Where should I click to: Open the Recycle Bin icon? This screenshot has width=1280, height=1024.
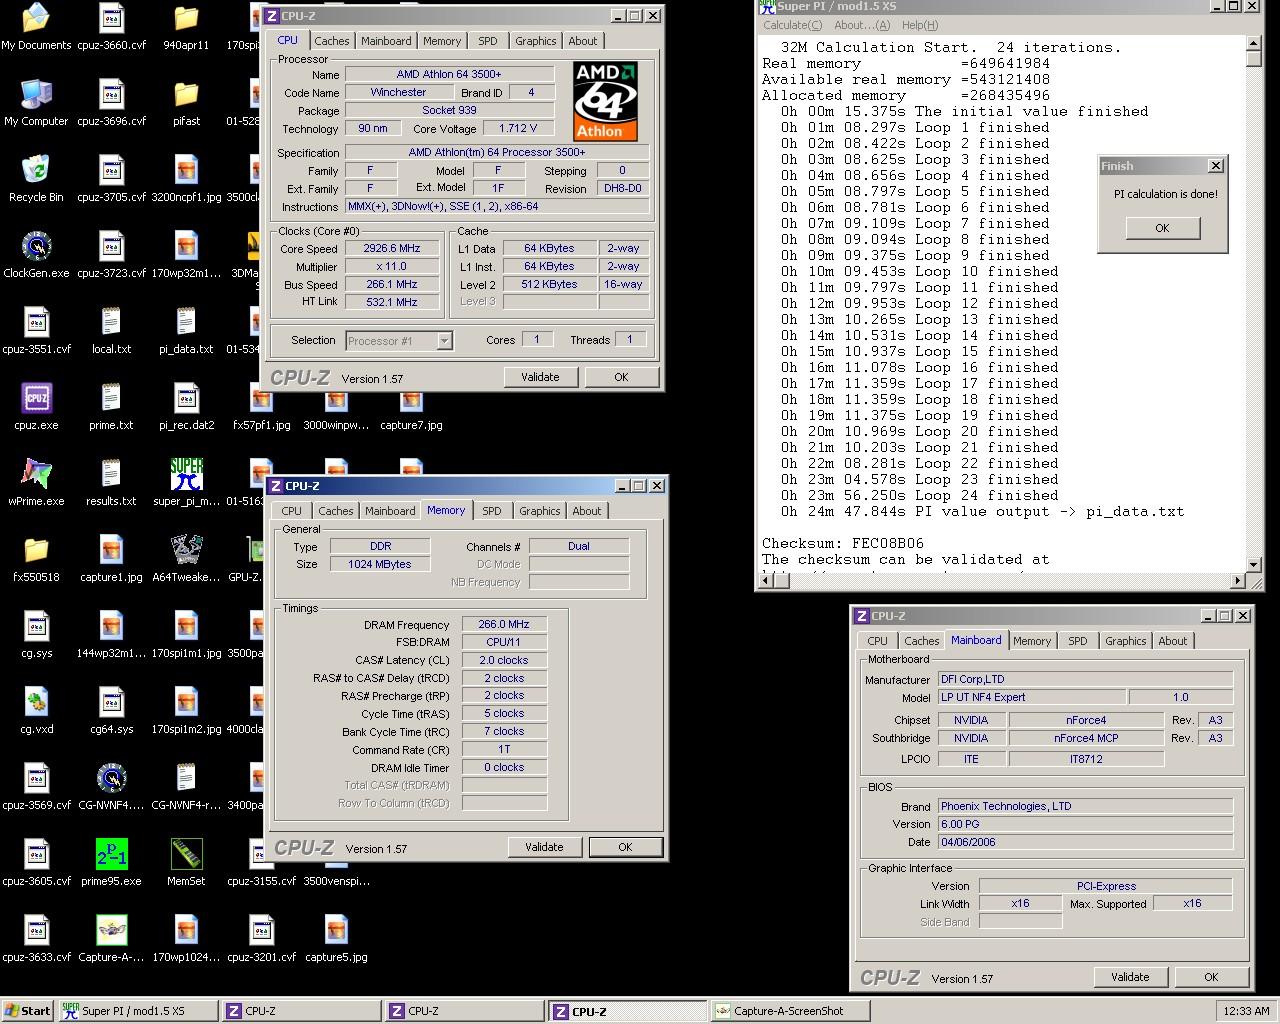point(36,179)
